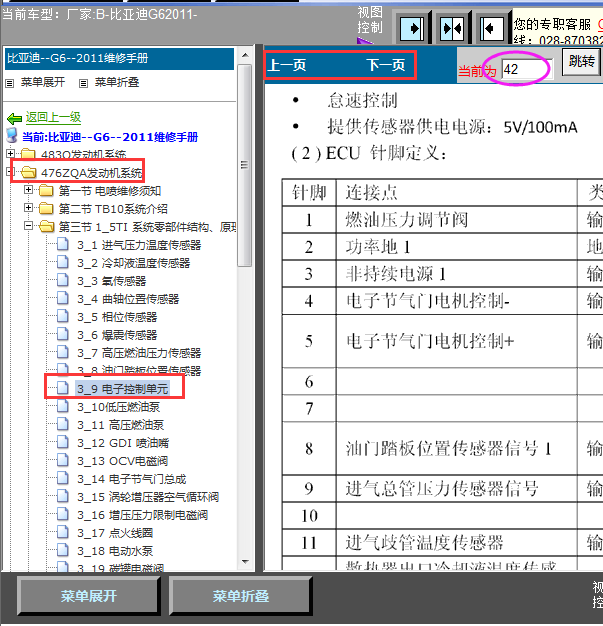The height and width of the screenshot is (626, 603).
Task: Open 3_18 电动水泵 entry
Action: pyautogui.click(x=115, y=551)
